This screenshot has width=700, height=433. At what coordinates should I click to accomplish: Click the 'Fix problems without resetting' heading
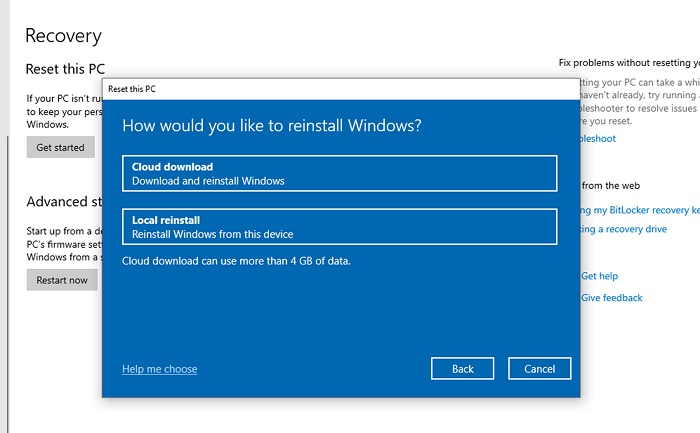[x=628, y=63]
